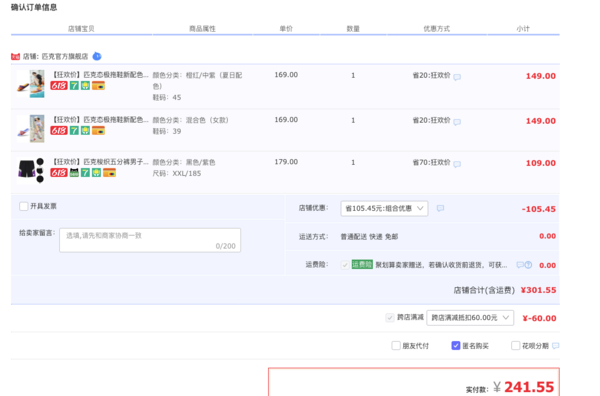Click the store total ¥301.55
Screen dimensions: 600x396
538,290
